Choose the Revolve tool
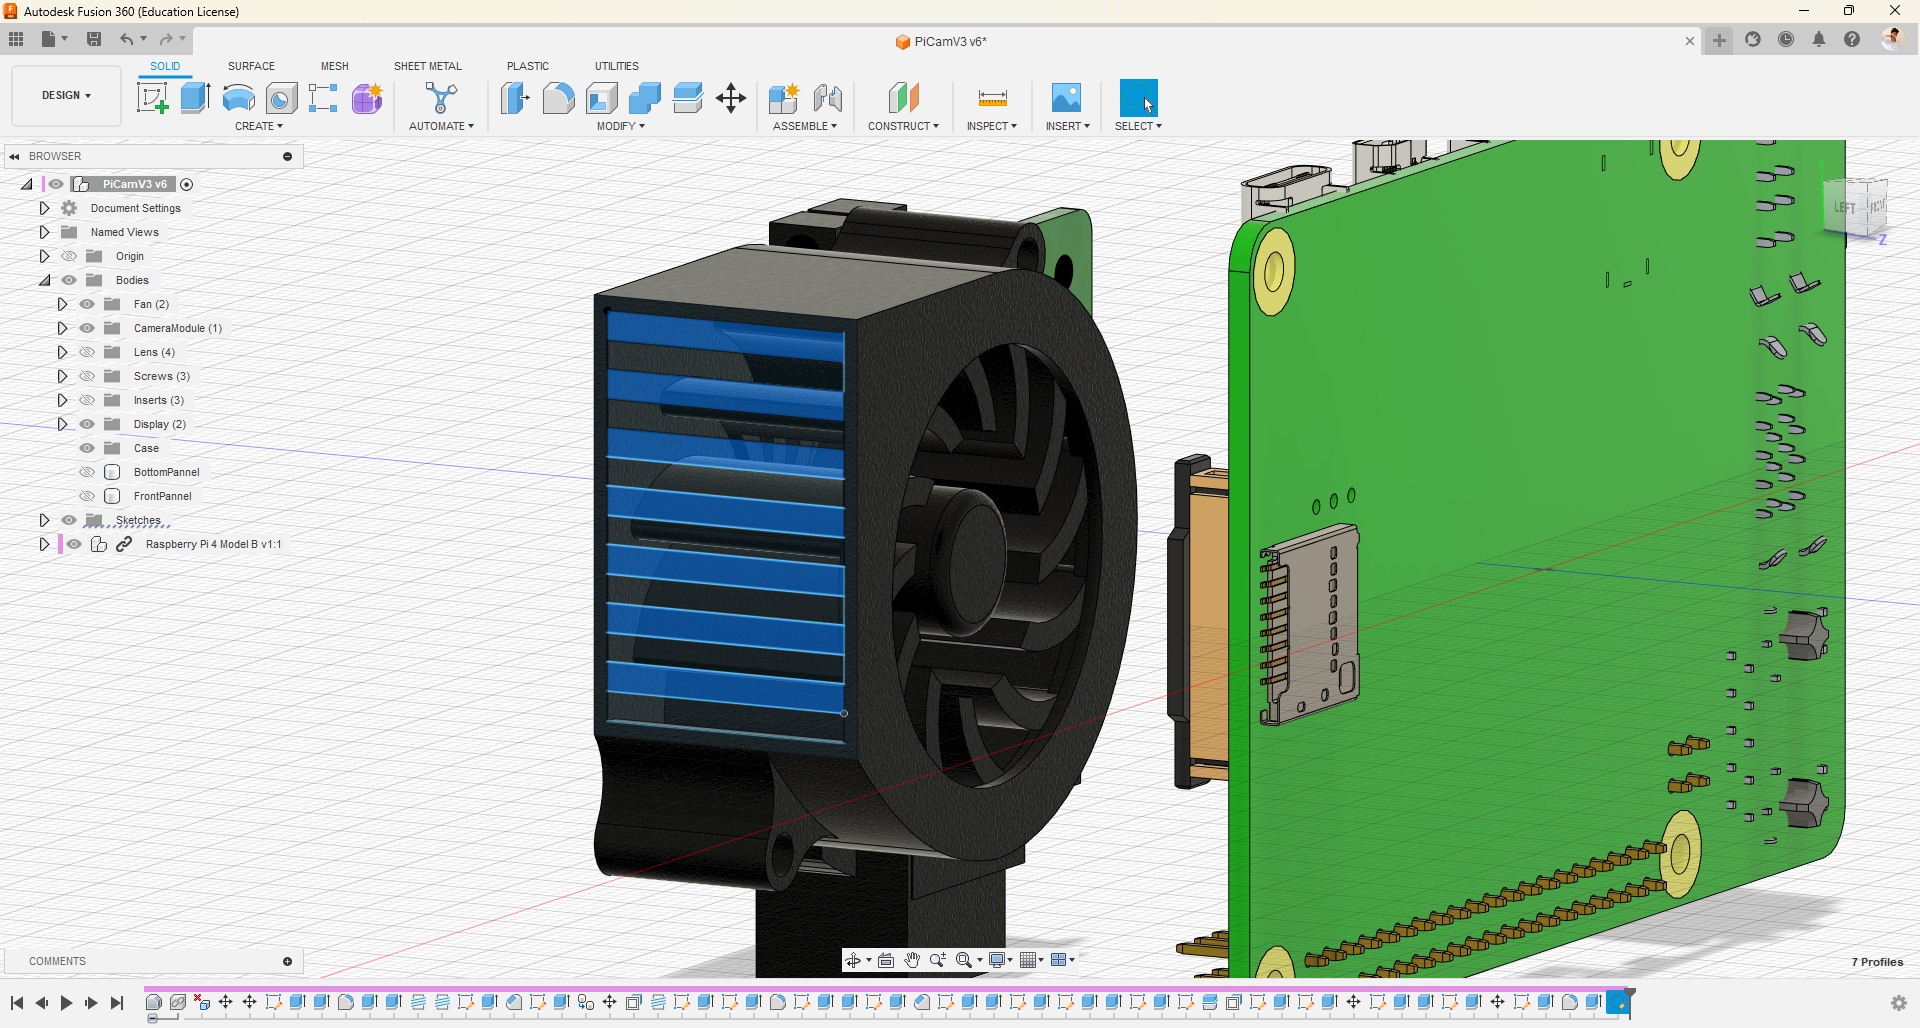 coord(238,98)
